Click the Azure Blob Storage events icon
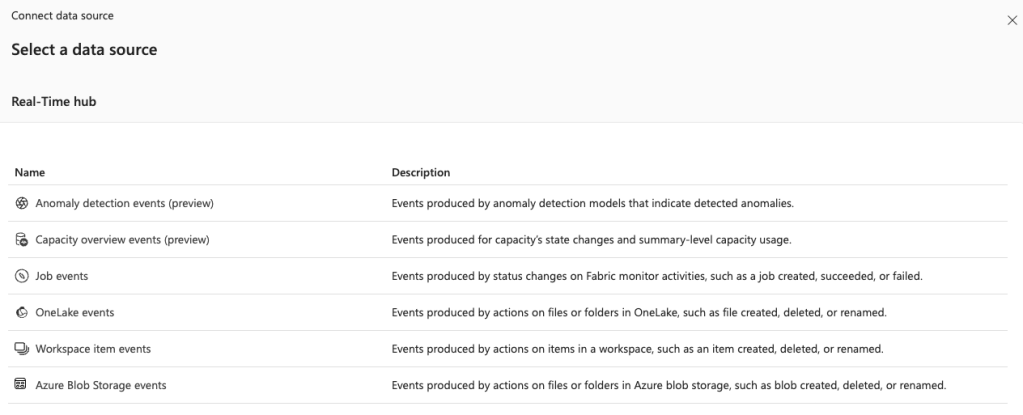 point(22,384)
